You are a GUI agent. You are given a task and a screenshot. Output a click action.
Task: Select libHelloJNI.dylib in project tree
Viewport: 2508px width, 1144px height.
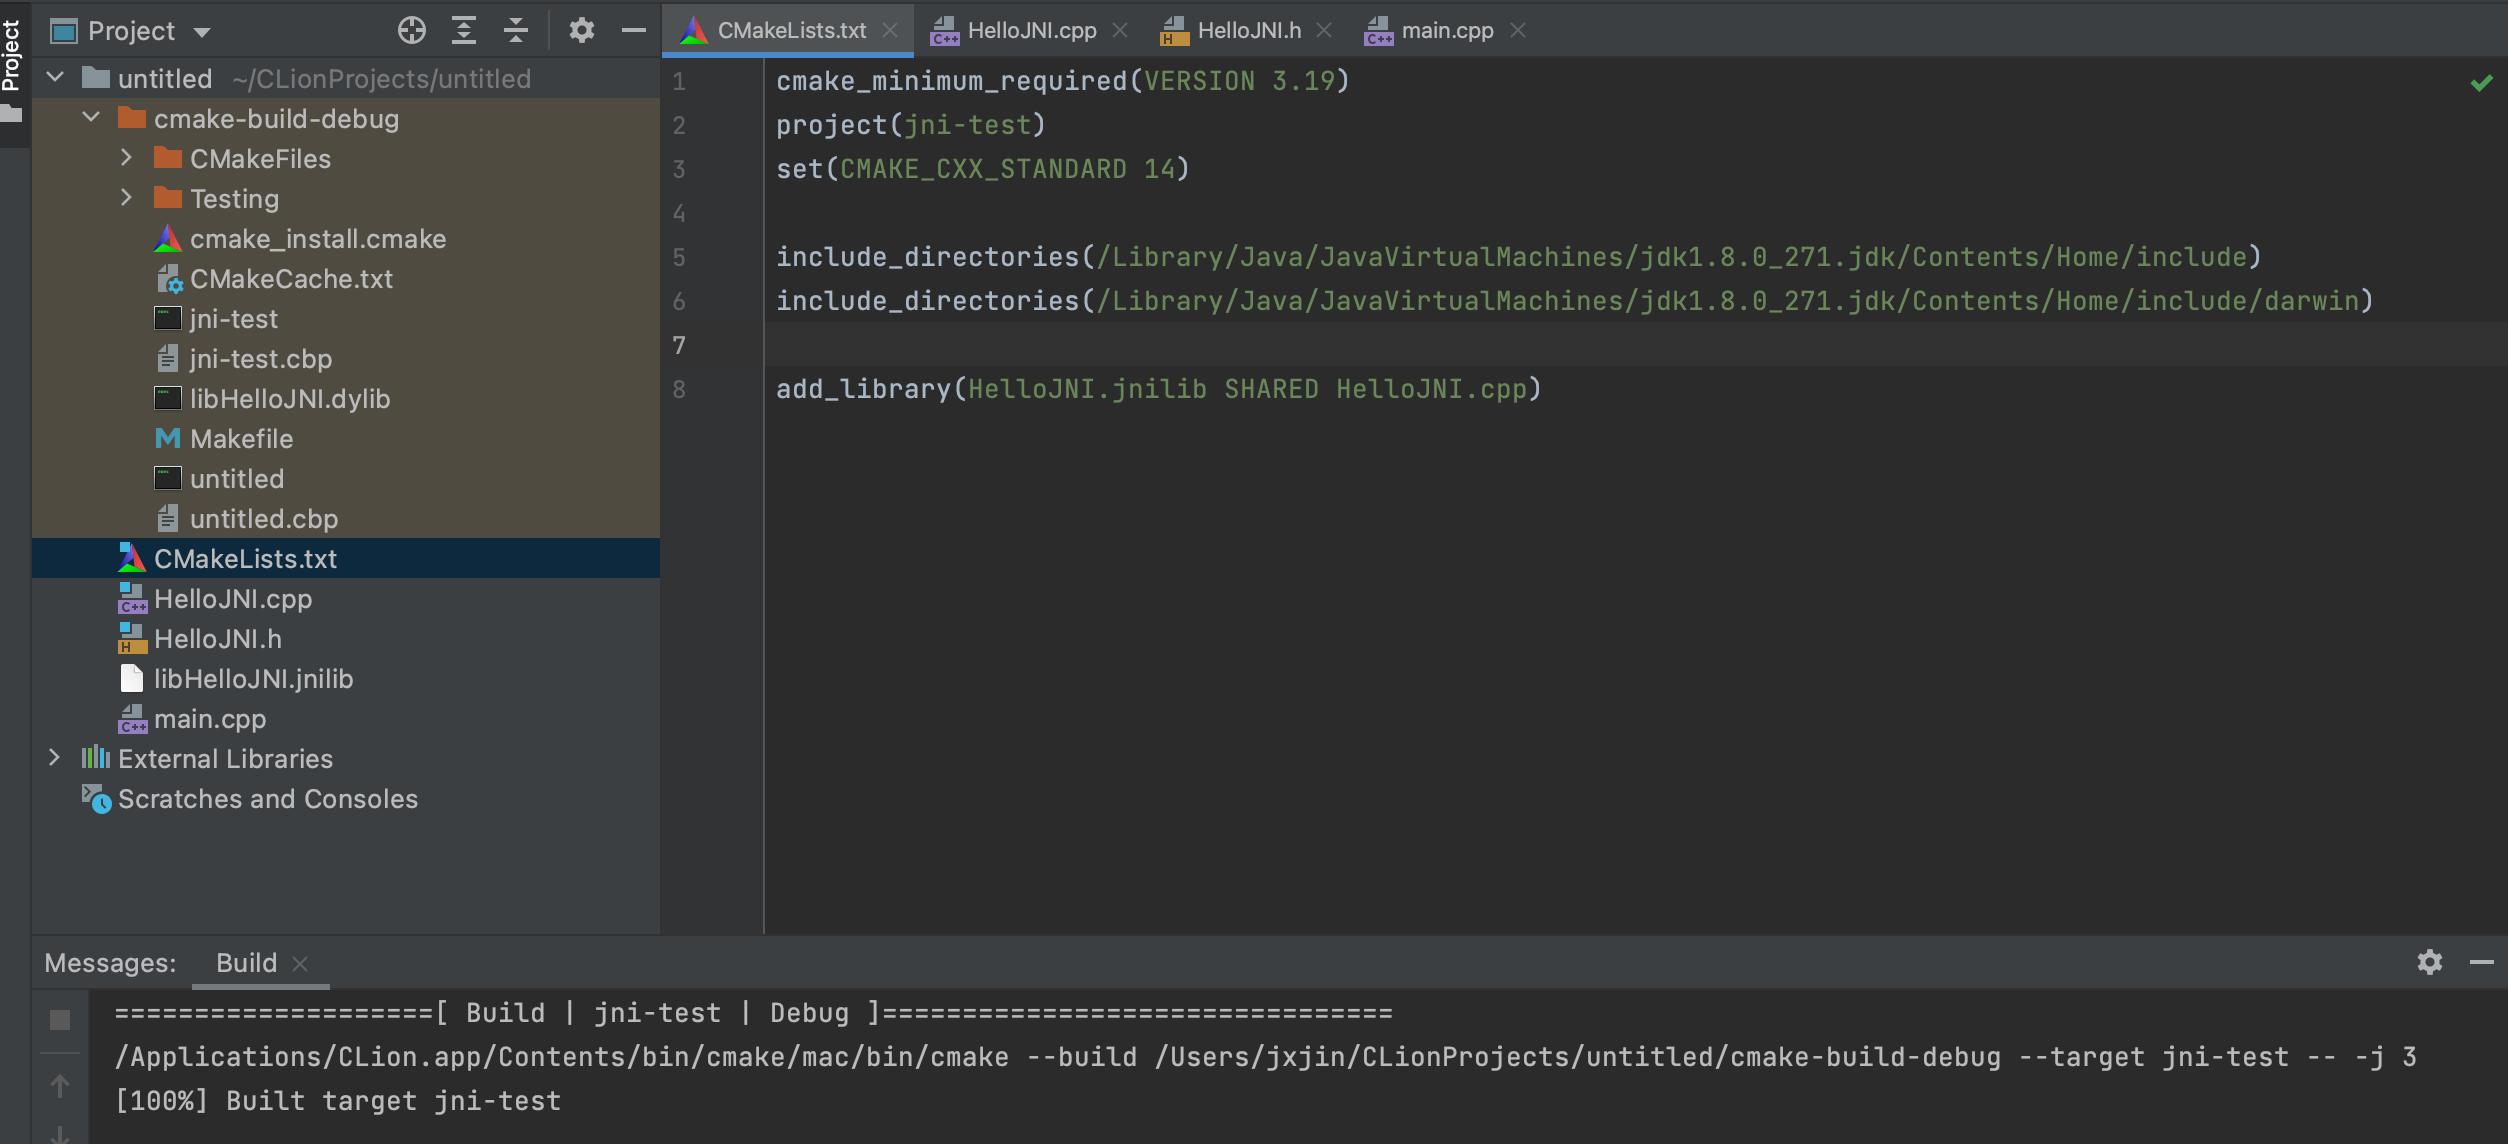pyautogui.click(x=290, y=399)
